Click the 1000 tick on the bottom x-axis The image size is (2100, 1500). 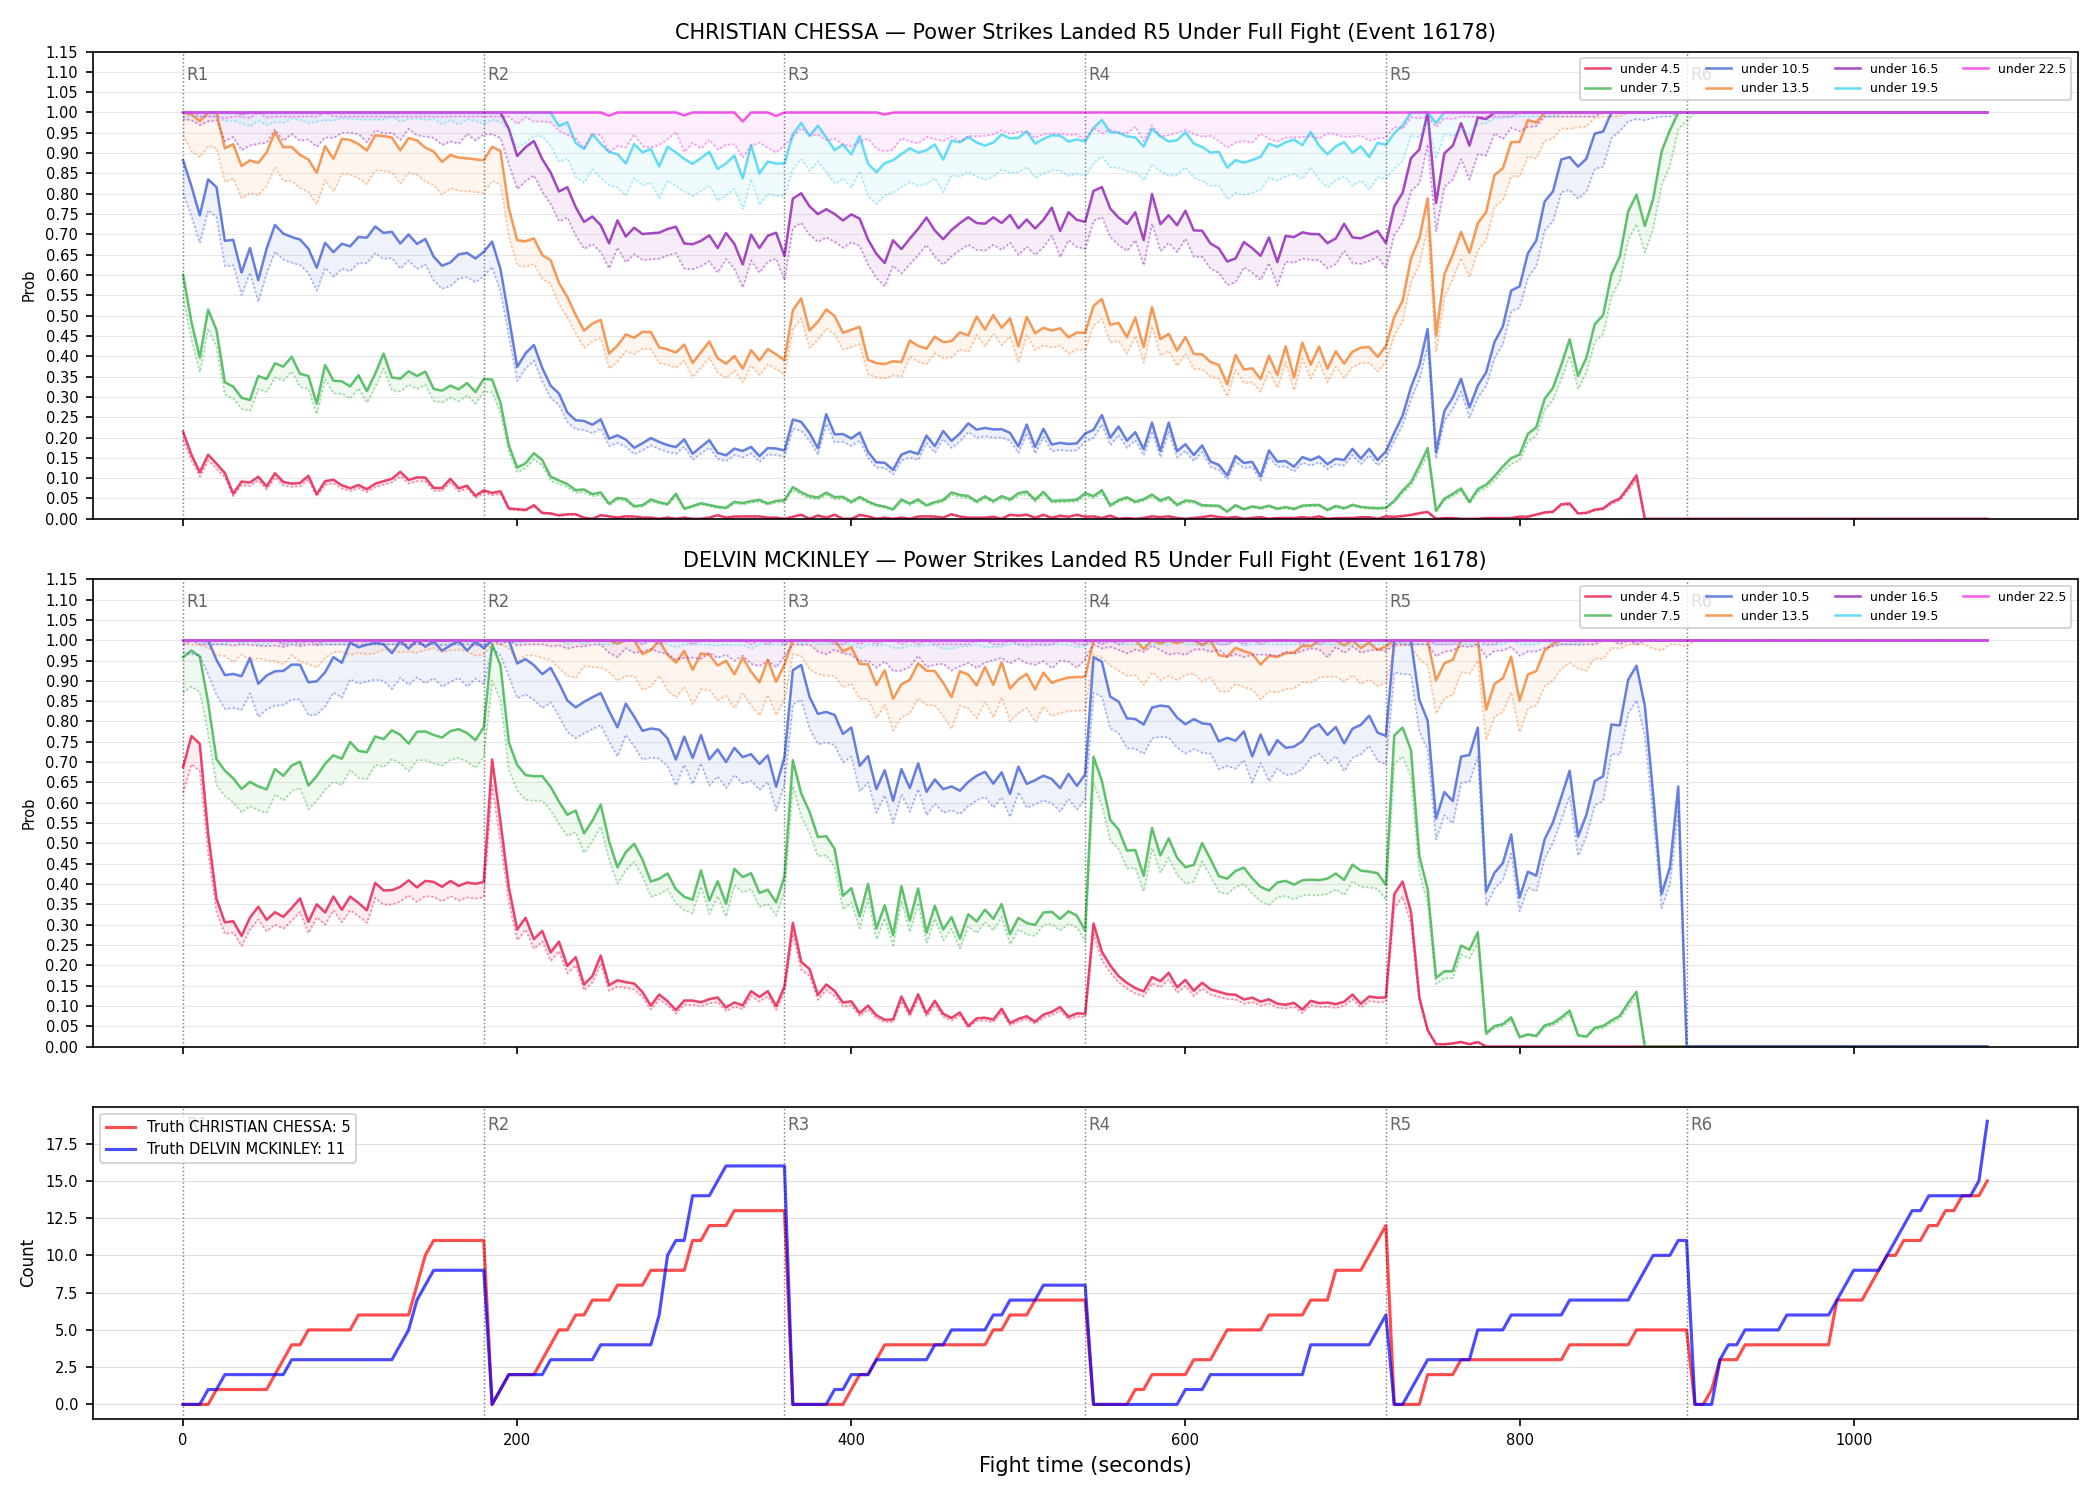(1853, 1439)
